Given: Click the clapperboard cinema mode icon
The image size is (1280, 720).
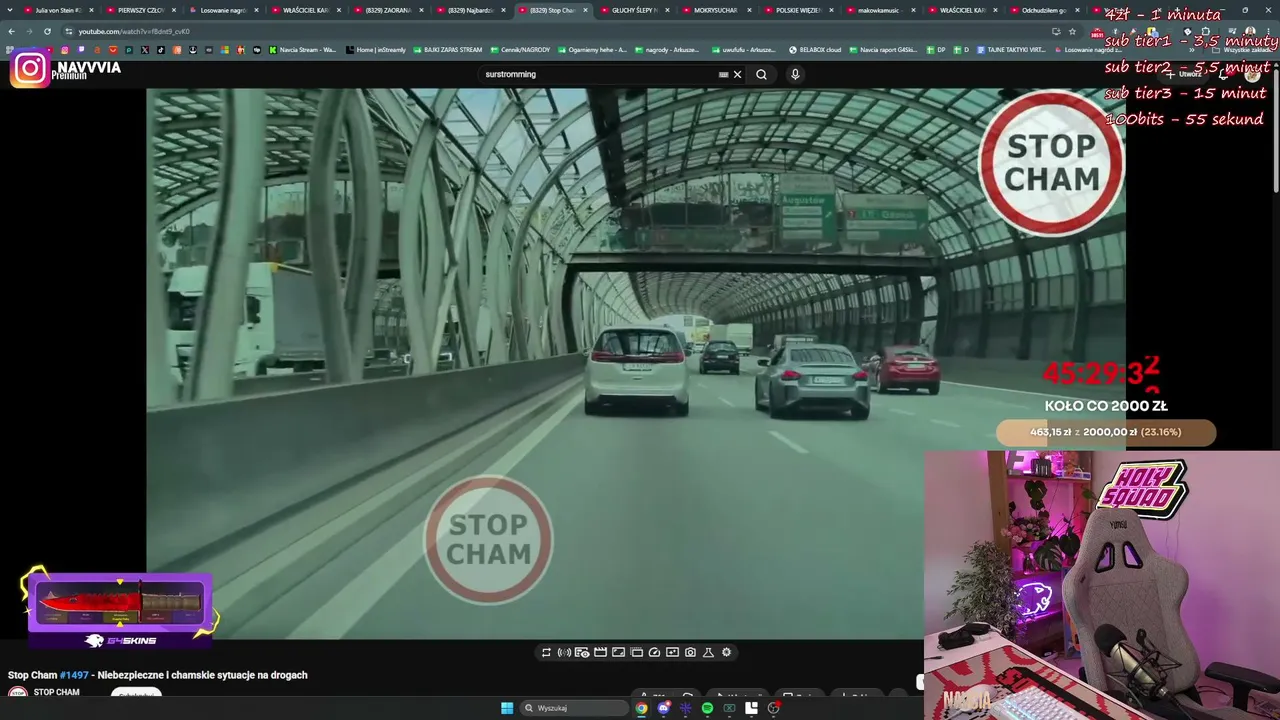Looking at the screenshot, I should pyautogui.click(x=600, y=652).
